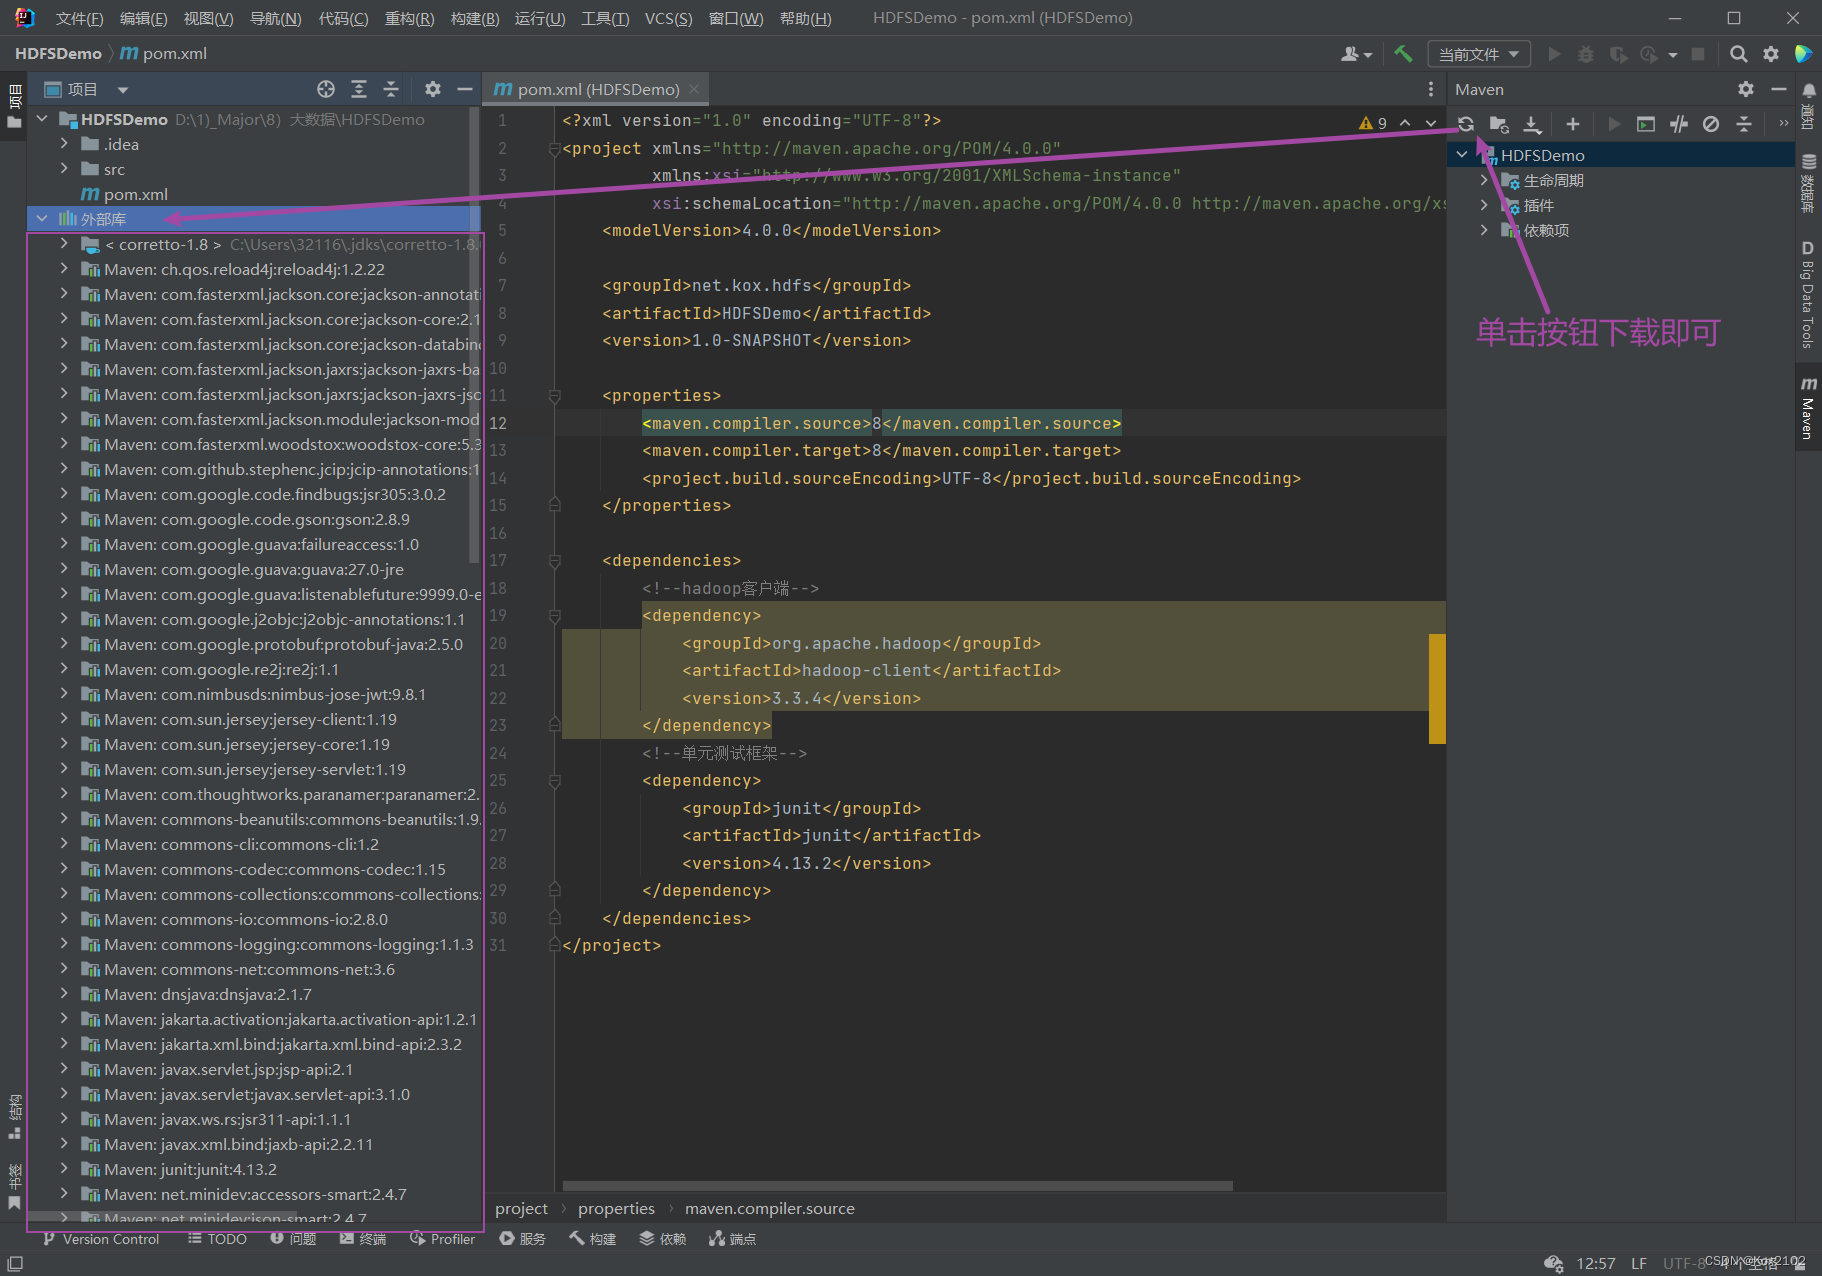Open 重构(R) menu
The image size is (1822, 1276).
[x=409, y=18]
